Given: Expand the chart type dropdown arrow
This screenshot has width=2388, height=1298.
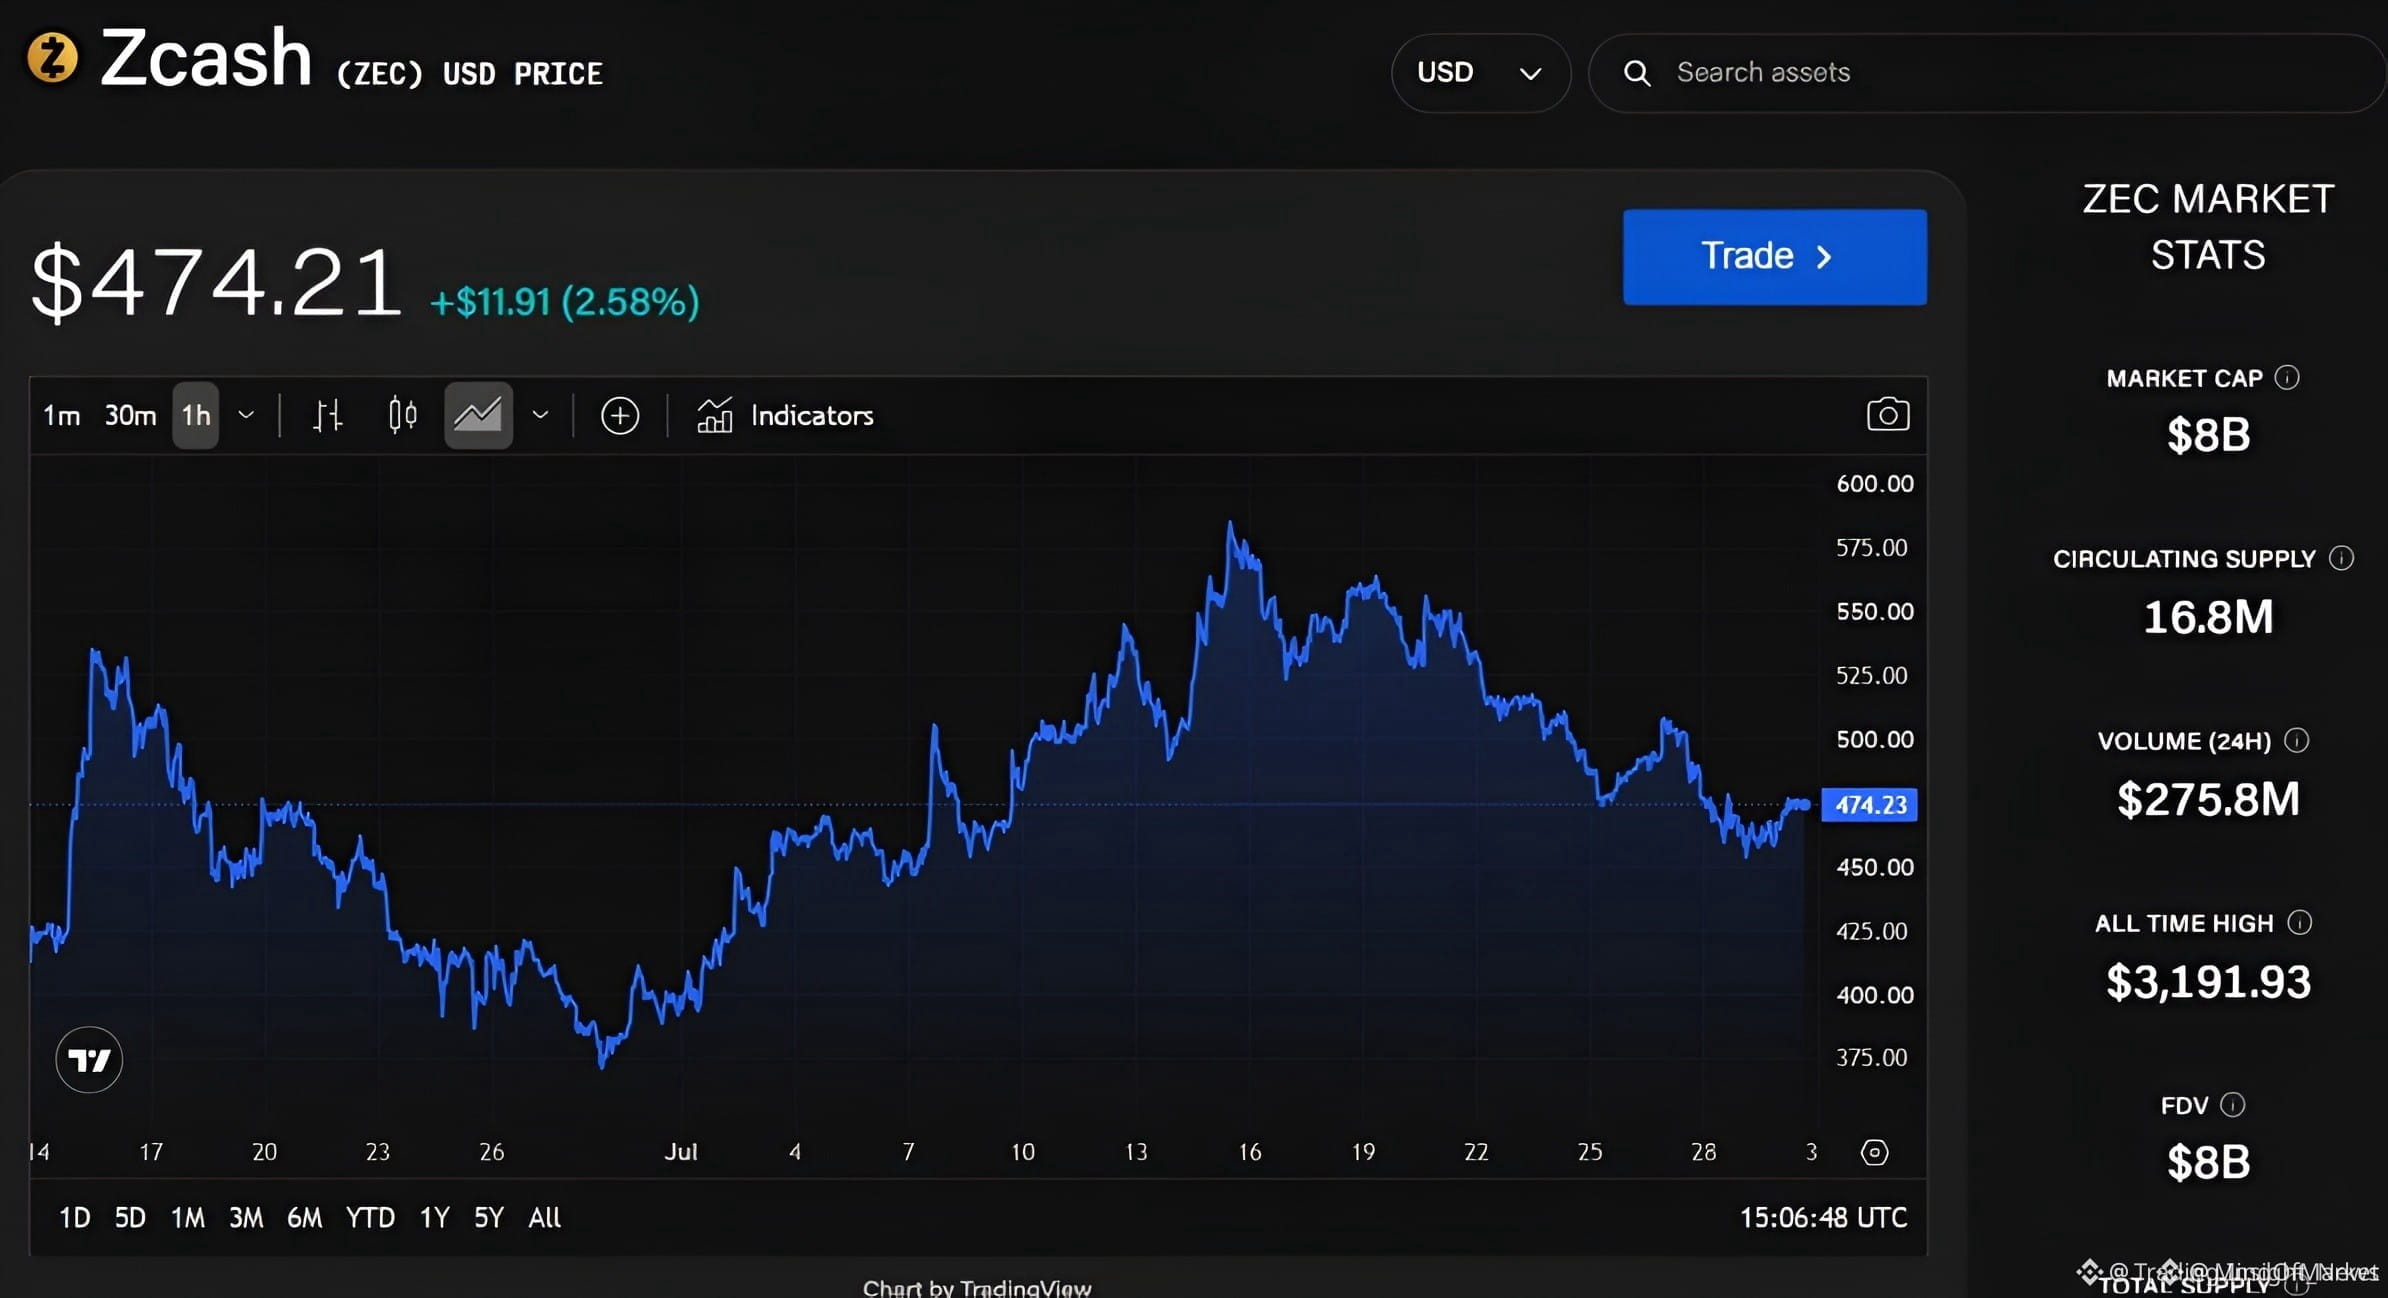Looking at the screenshot, I should [540, 415].
